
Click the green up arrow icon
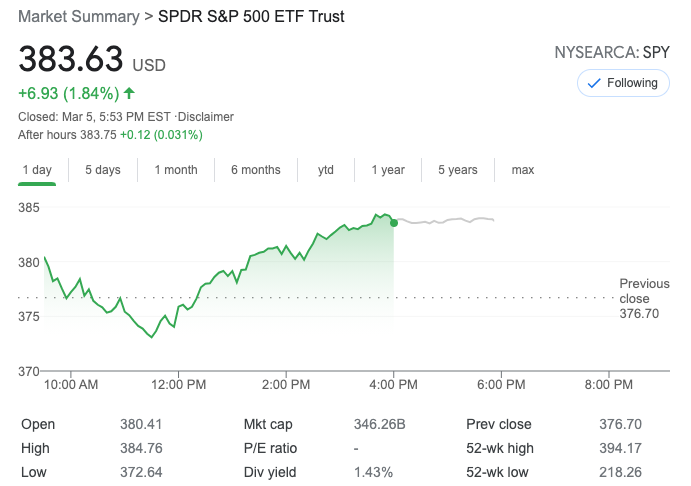coord(129,93)
